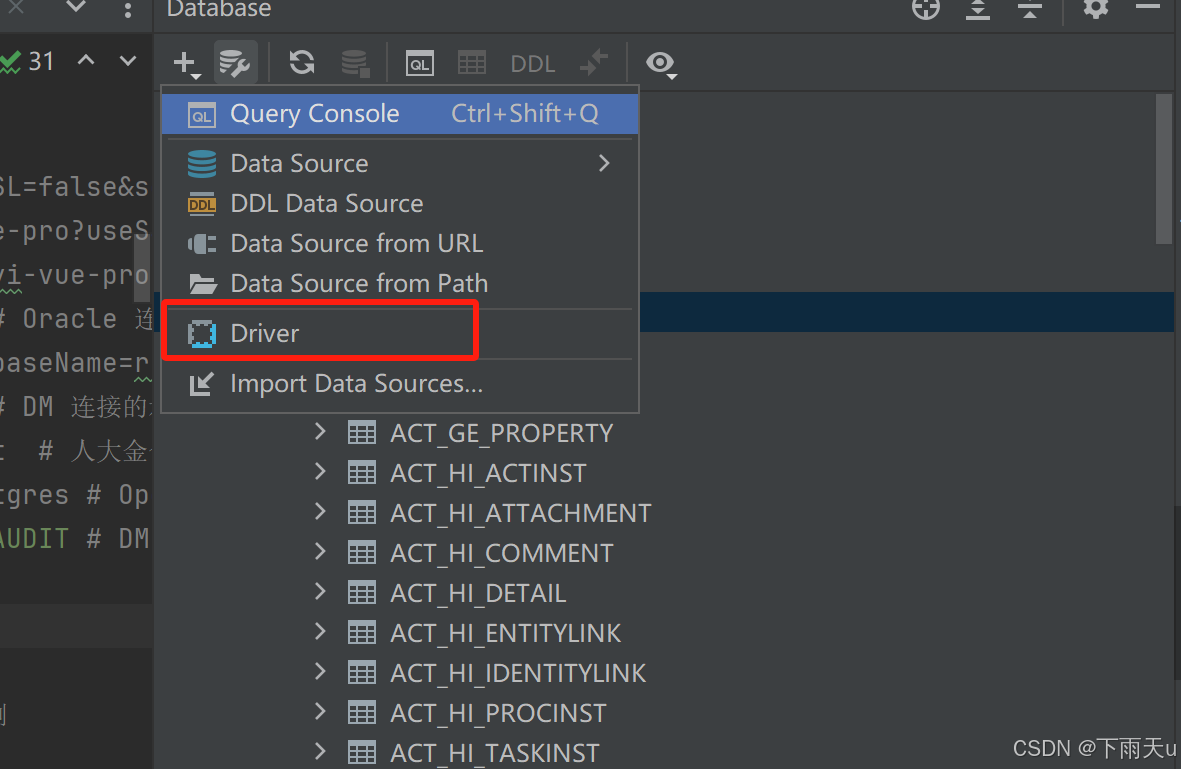Click the DDL toolbar button
This screenshot has height=769, width=1181.
[533, 64]
